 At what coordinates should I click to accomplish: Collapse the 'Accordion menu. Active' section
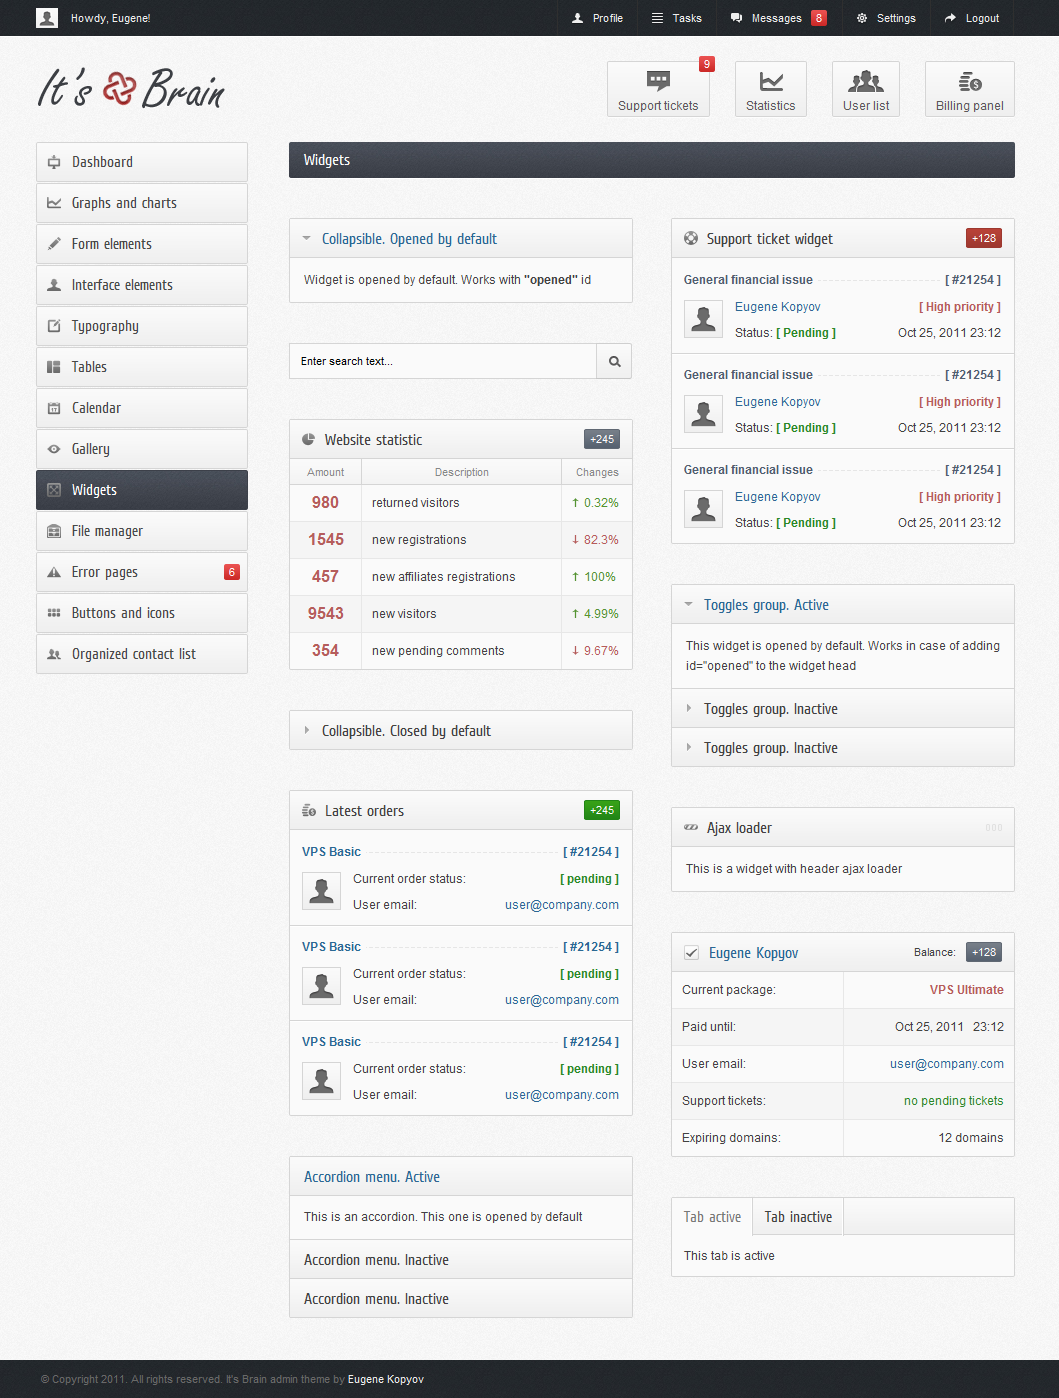click(x=461, y=1177)
